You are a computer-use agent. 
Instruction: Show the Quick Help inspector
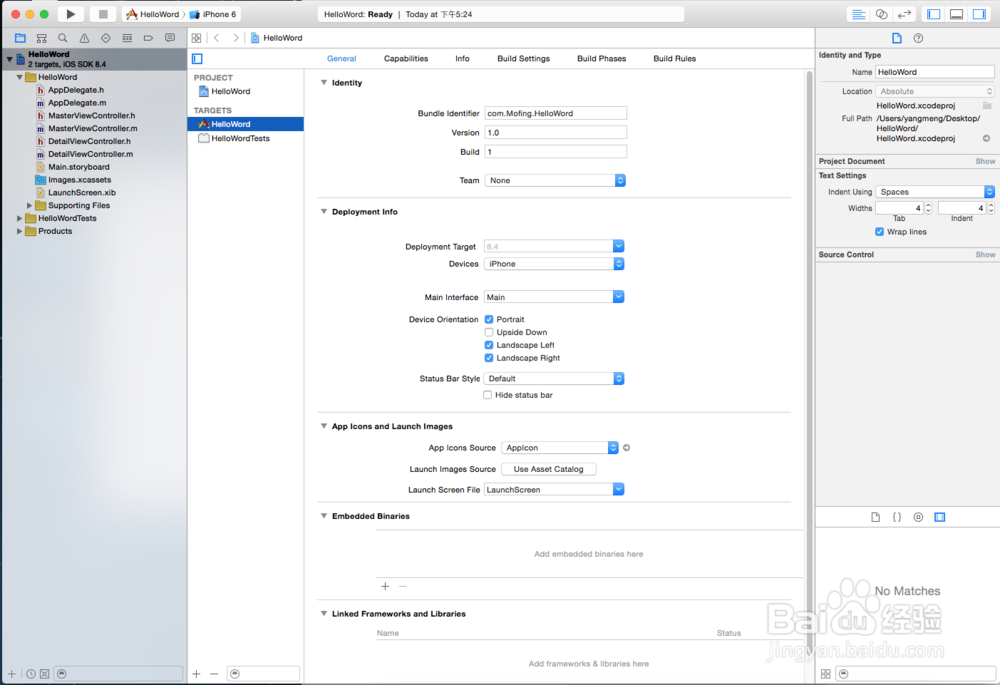point(918,38)
